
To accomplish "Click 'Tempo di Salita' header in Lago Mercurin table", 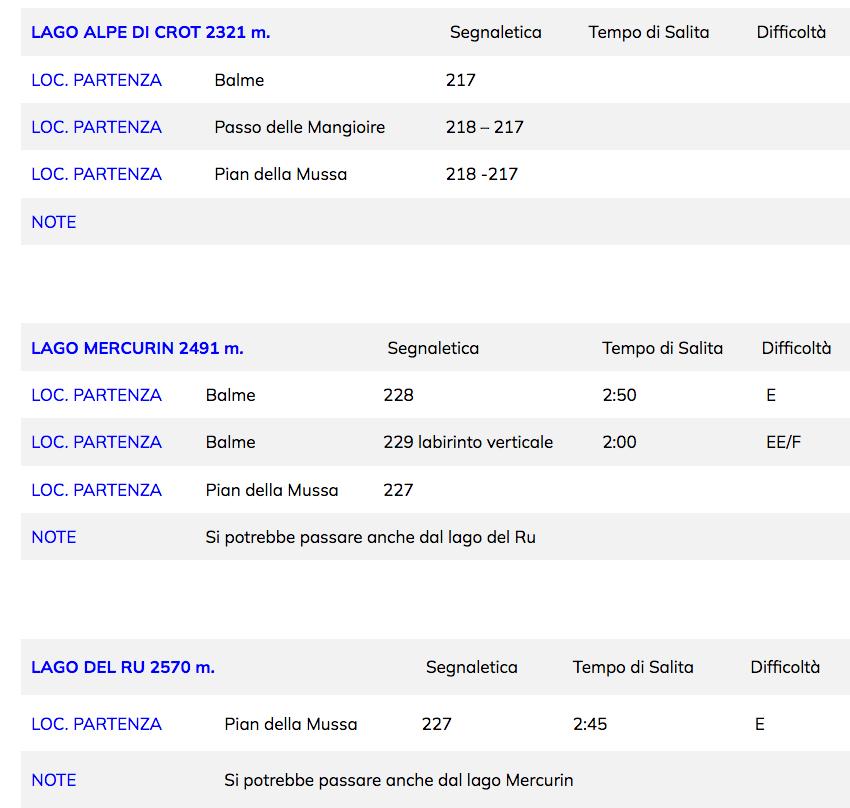I will pyautogui.click(x=662, y=348).
